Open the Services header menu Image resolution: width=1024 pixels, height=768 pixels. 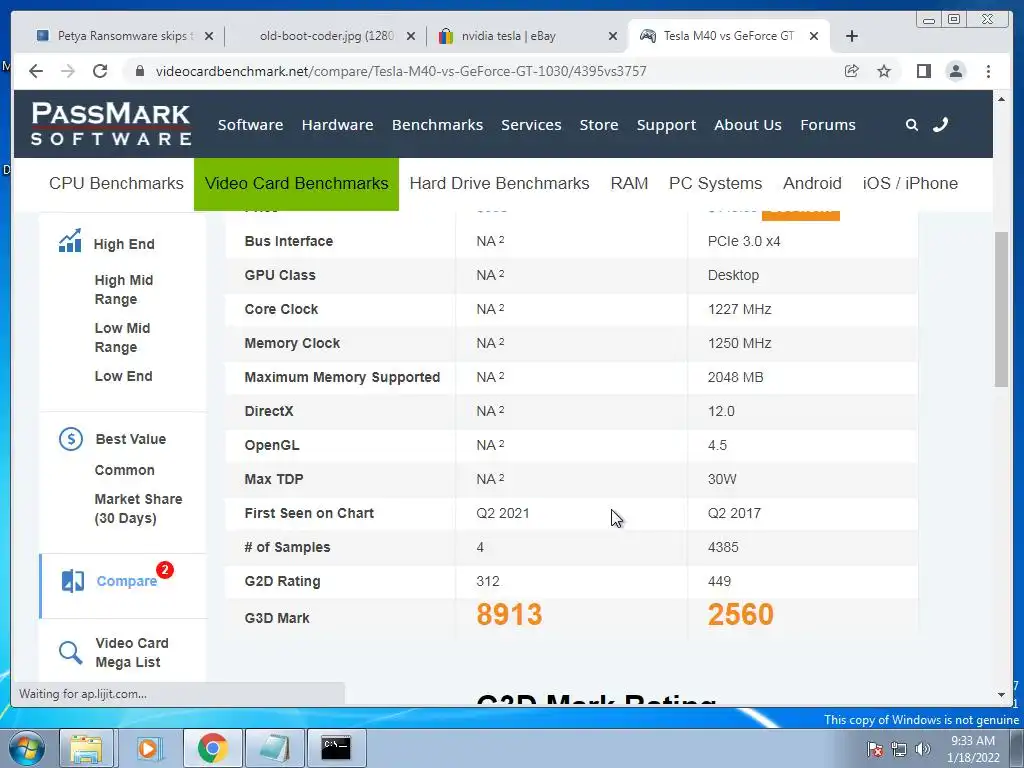coord(531,125)
